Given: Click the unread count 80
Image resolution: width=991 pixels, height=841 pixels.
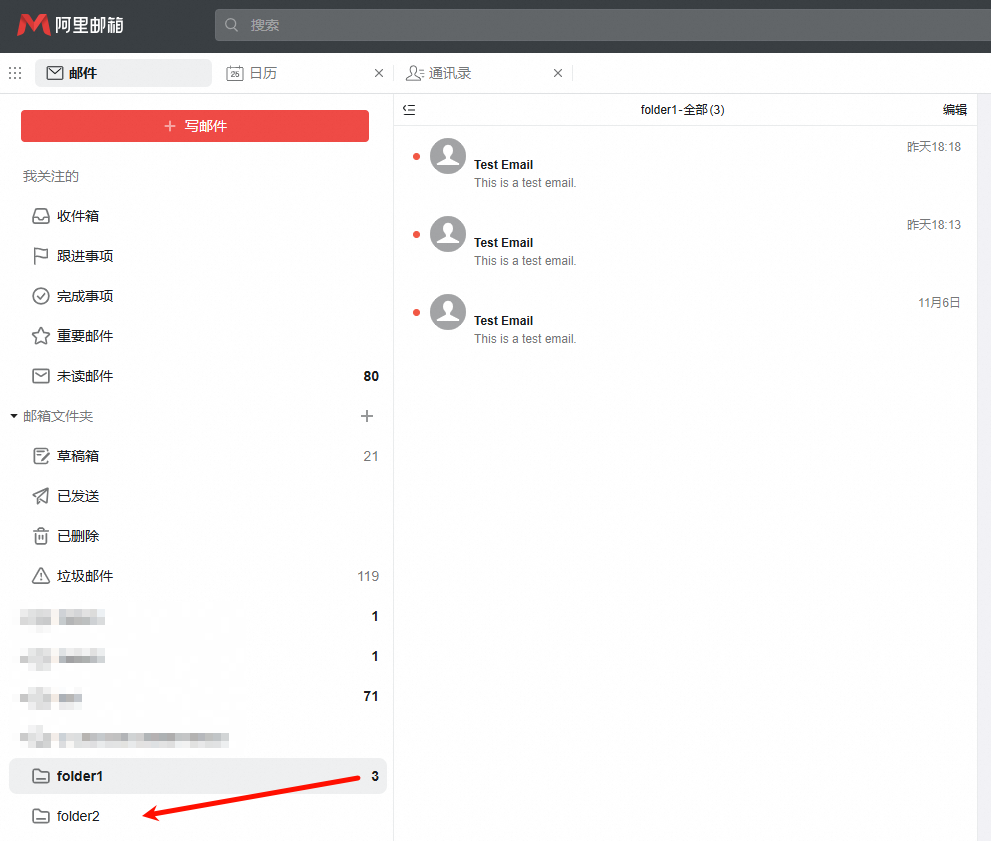Looking at the screenshot, I should pyautogui.click(x=371, y=376).
